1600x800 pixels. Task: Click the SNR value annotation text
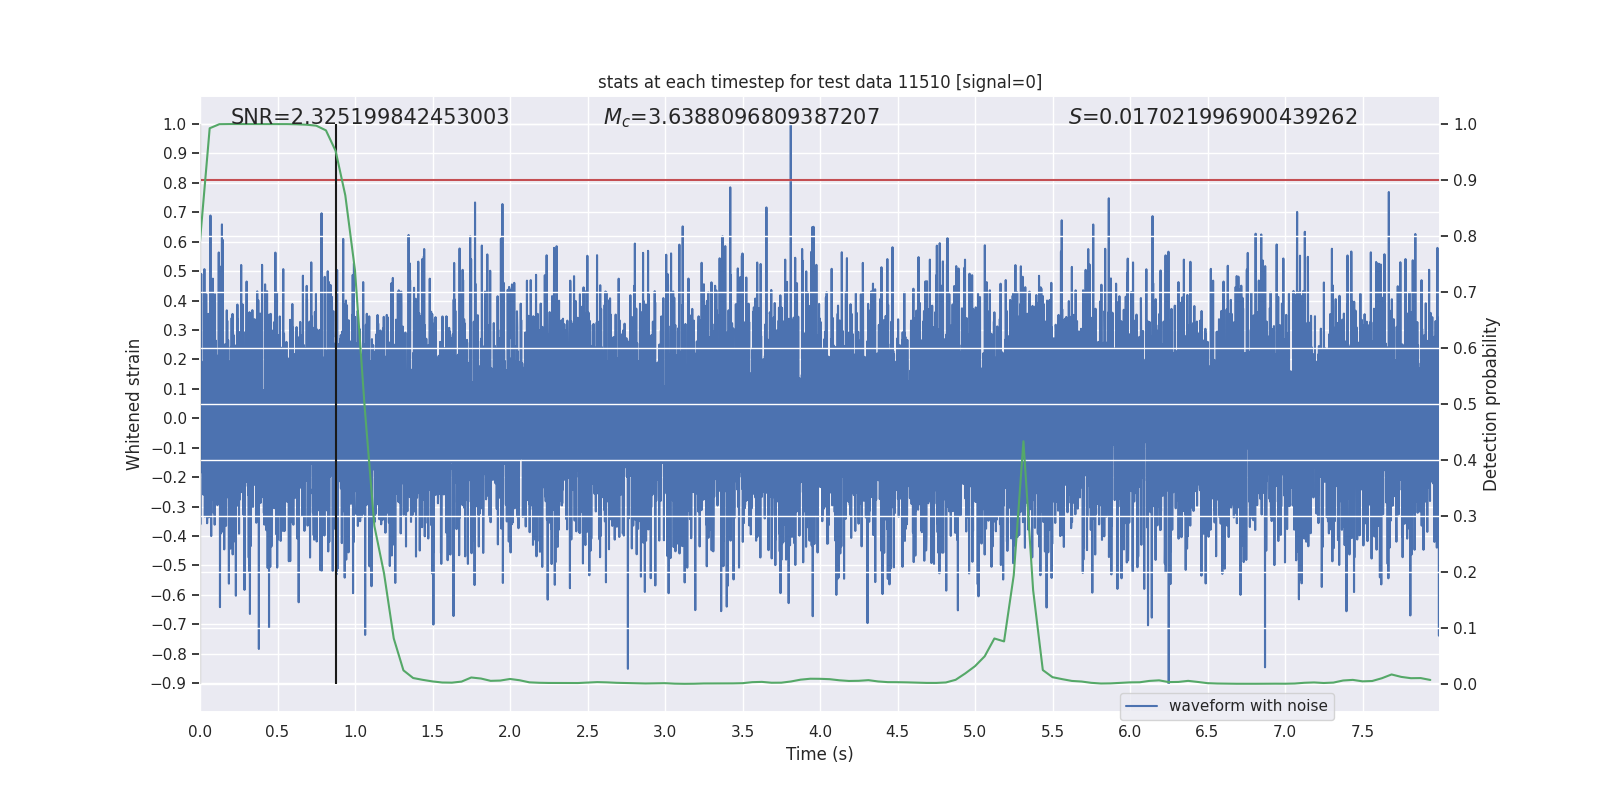click(370, 117)
